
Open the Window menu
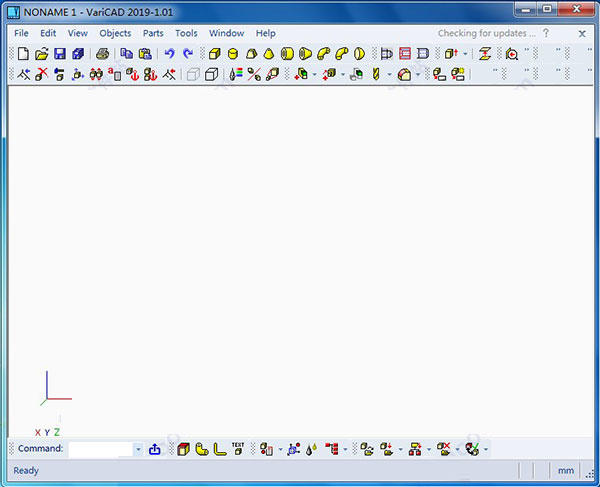click(227, 33)
